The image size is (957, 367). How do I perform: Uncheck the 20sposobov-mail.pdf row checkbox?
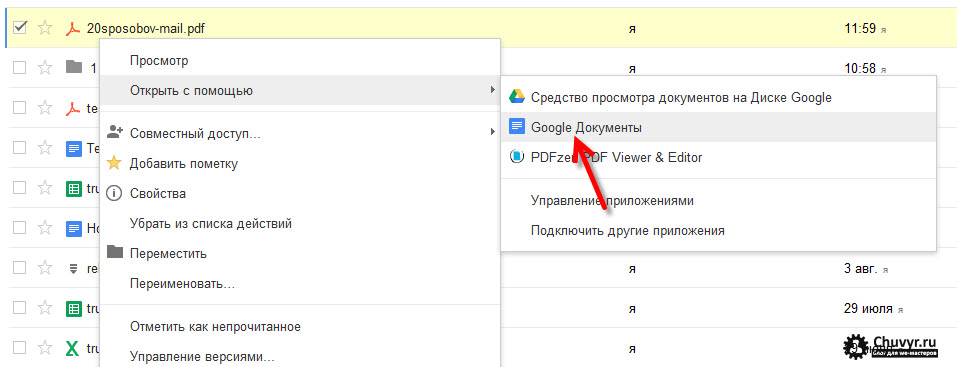pos(20,28)
